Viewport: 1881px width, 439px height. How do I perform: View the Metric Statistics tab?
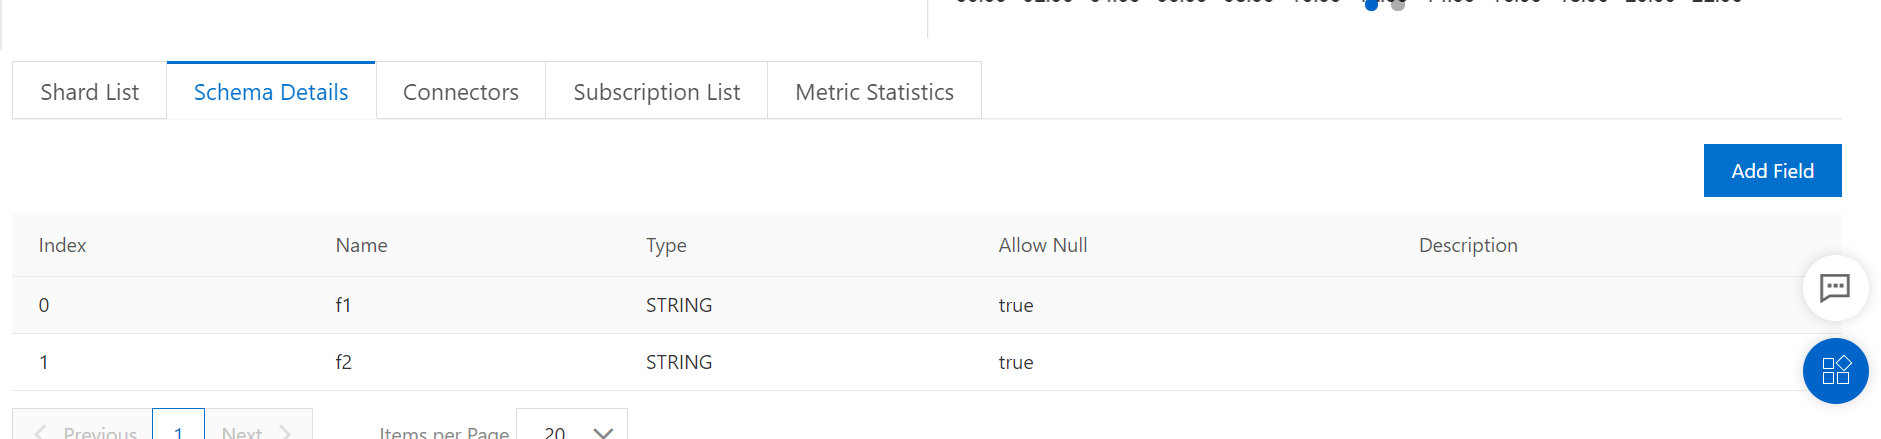coord(875,92)
